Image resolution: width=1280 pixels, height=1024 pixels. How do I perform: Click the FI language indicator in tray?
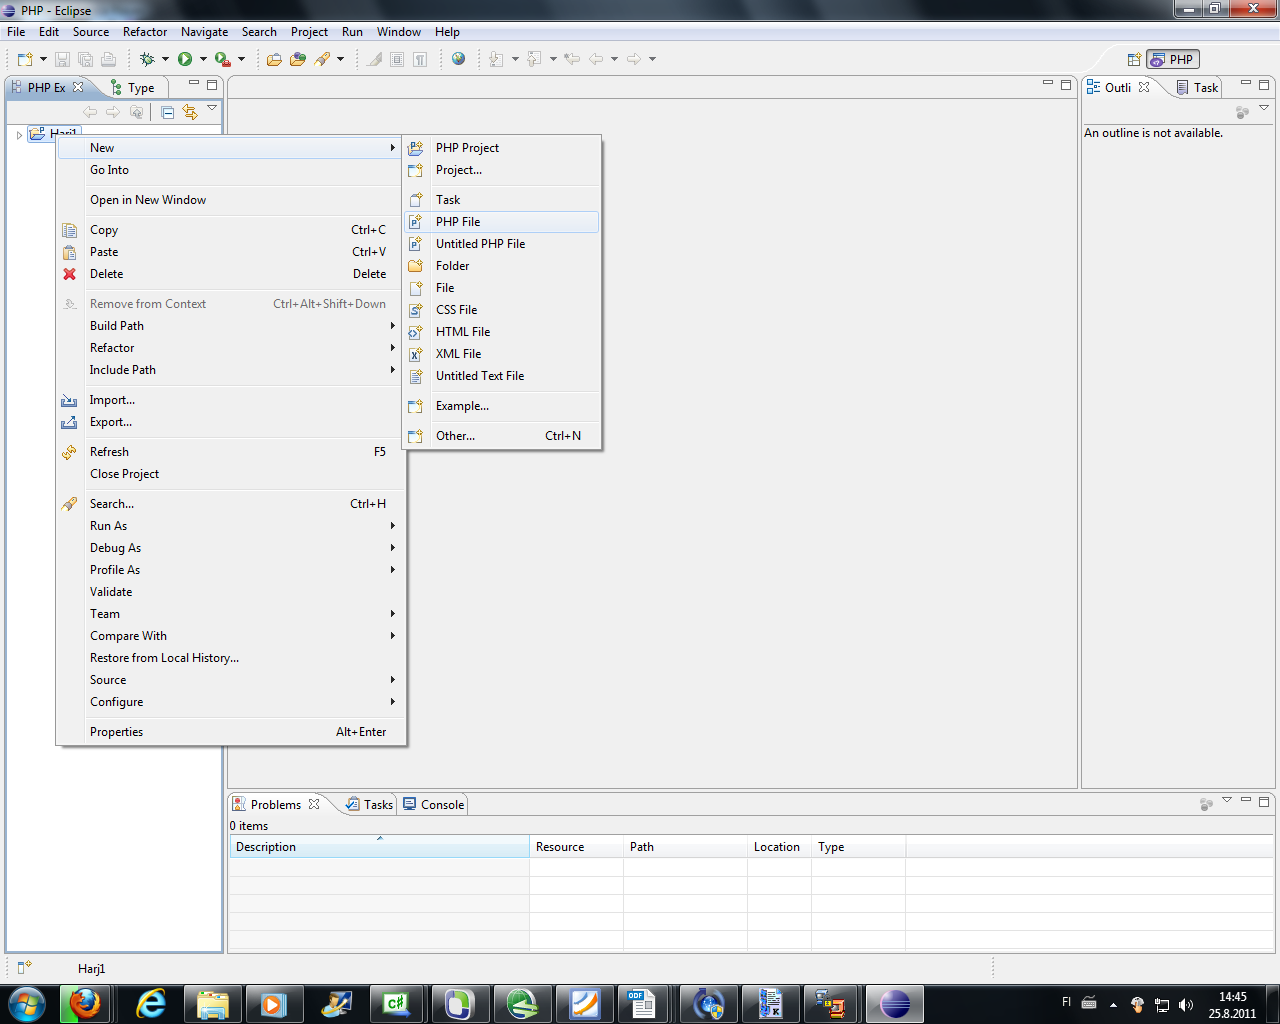tap(1066, 1002)
